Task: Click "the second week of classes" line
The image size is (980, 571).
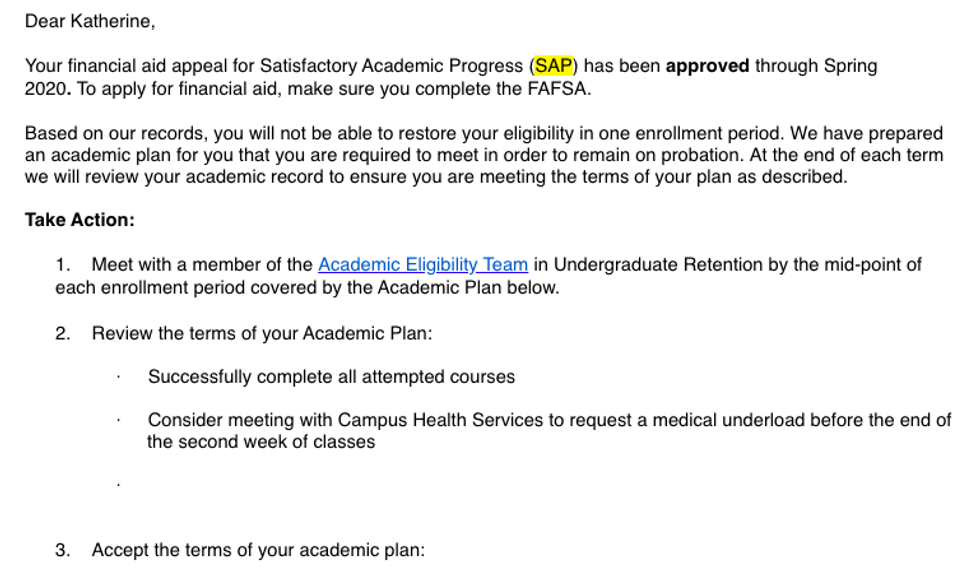Action: (x=261, y=442)
